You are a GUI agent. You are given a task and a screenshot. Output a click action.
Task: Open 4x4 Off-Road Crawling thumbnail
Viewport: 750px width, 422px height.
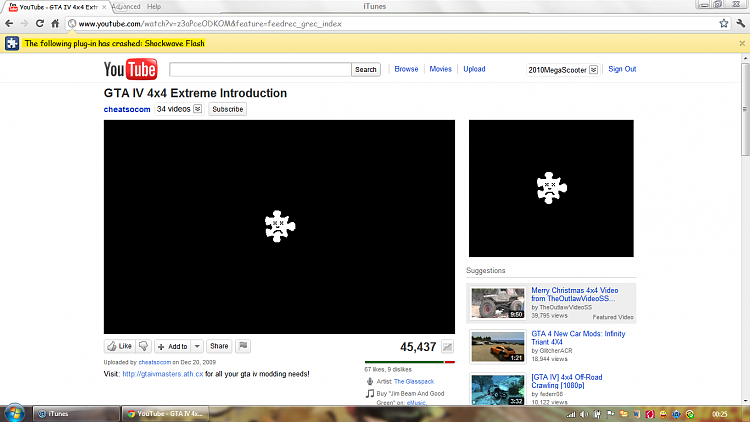pos(497,389)
